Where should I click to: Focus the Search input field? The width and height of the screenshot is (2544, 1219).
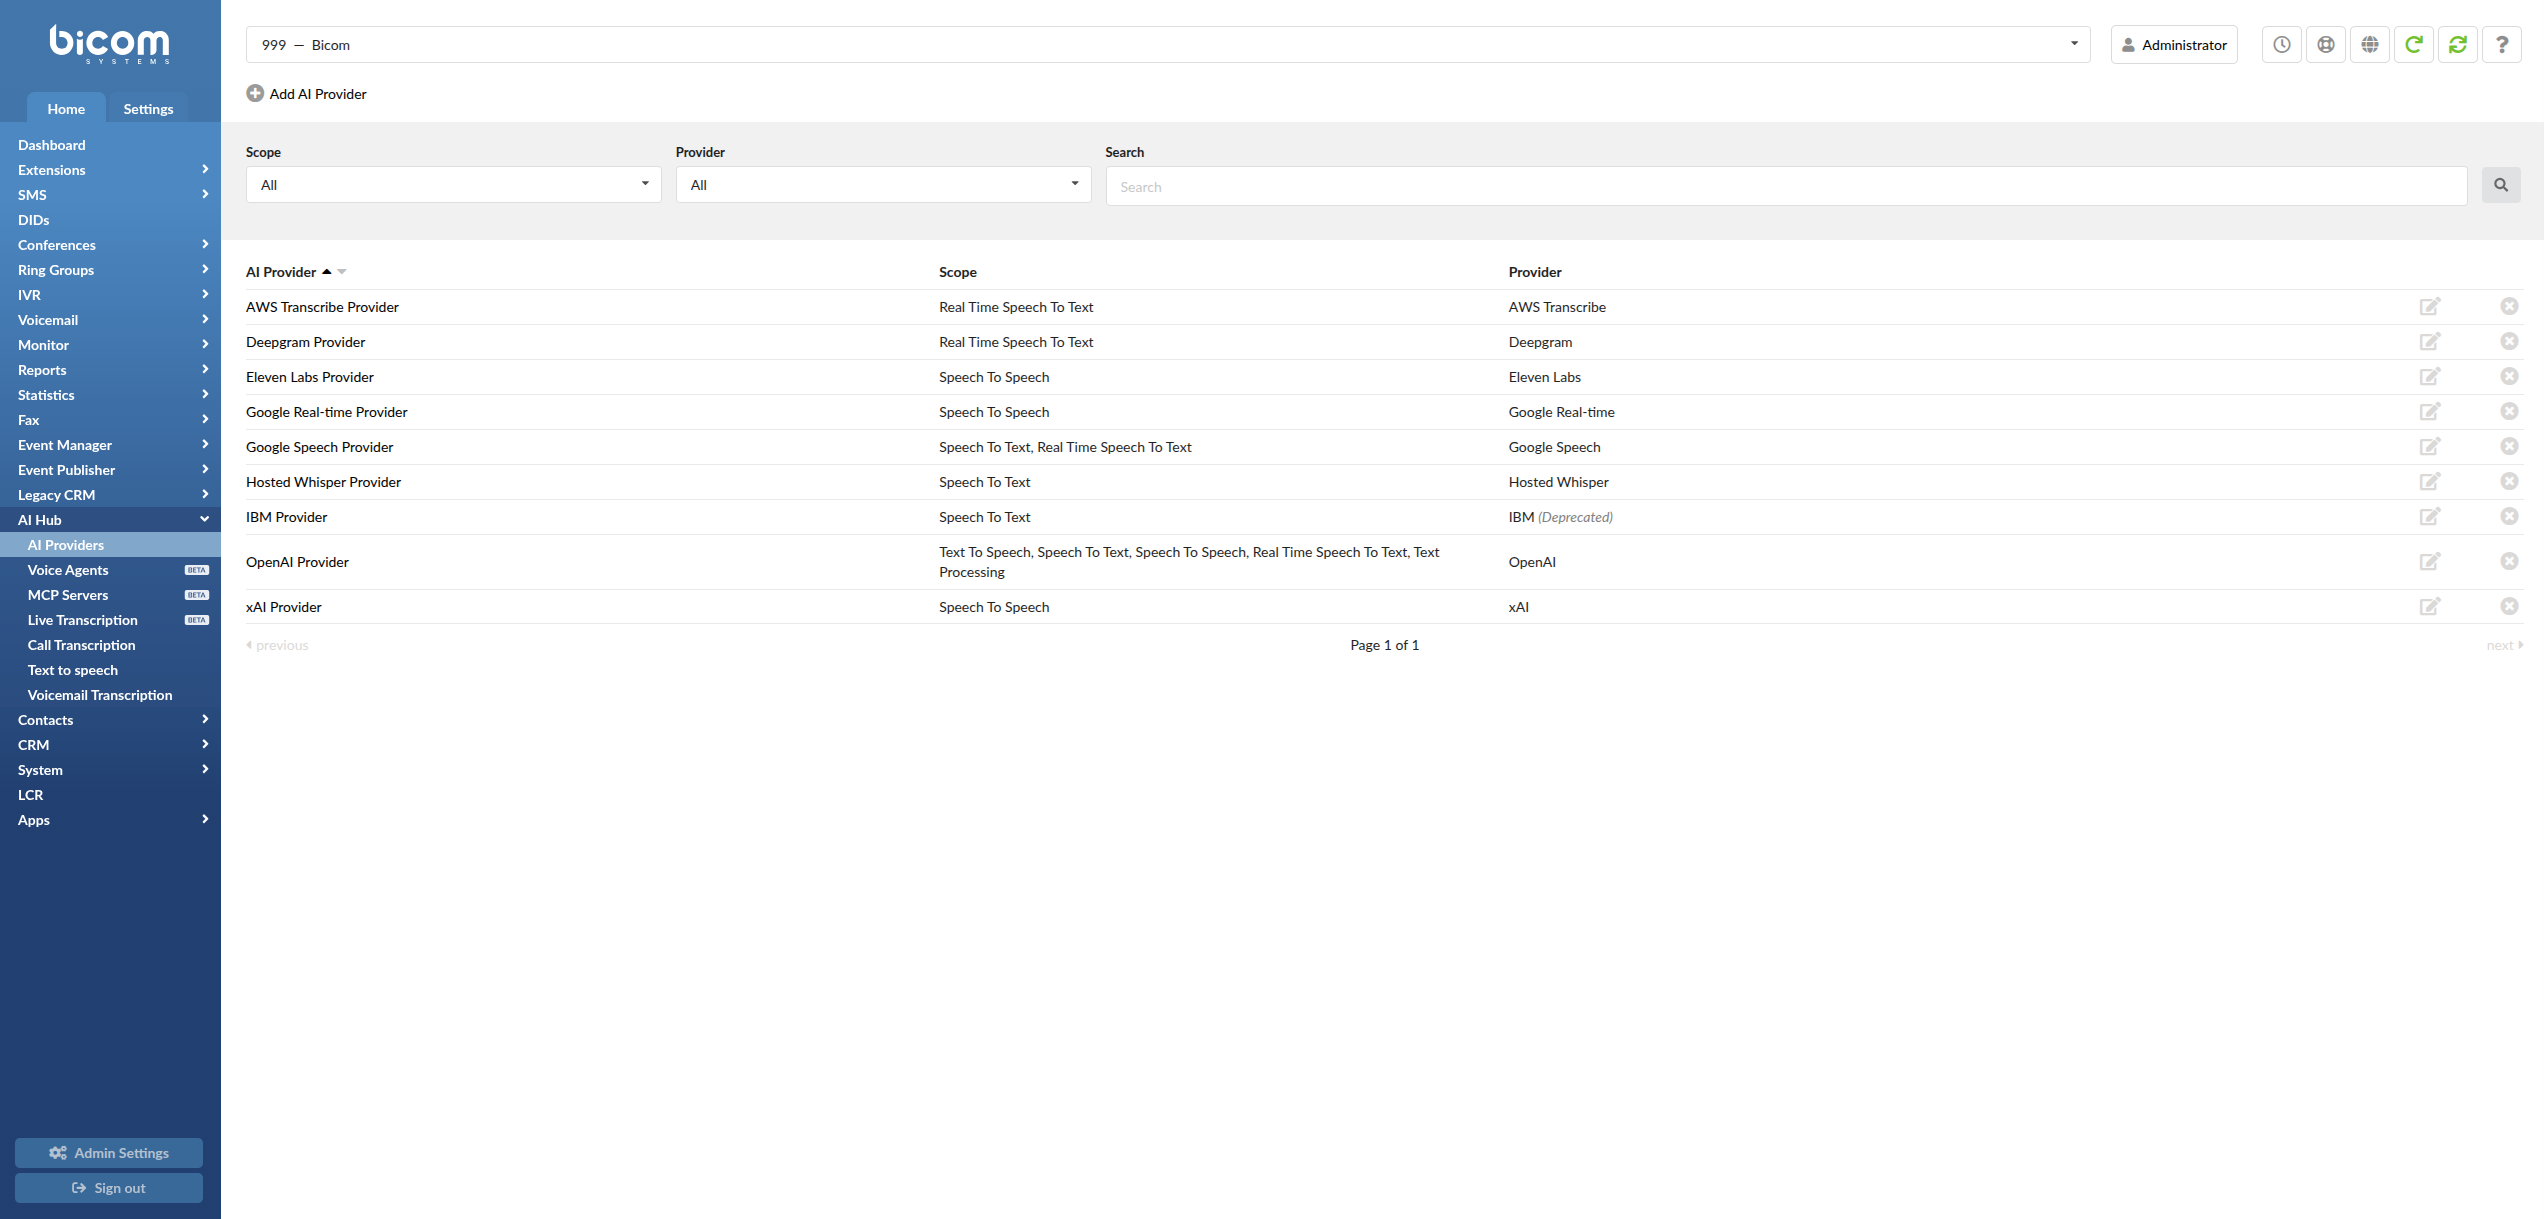[x=1786, y=186]
